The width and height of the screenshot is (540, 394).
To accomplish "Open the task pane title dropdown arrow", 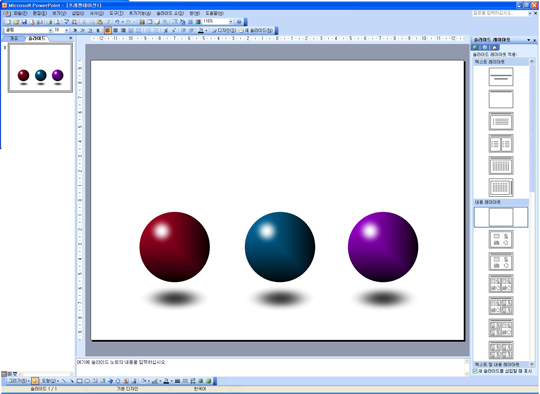I will click(529, 40).
